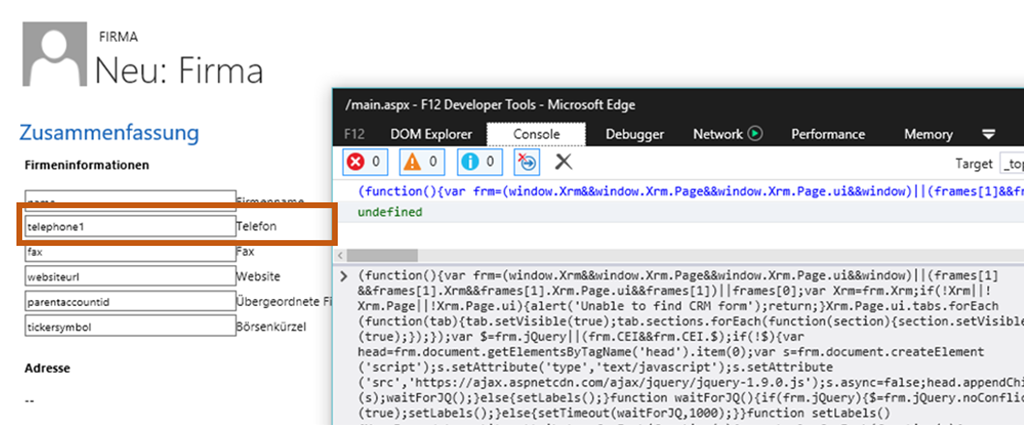Click the tickersymbol input field
The width and height of the screenshot is (1024, 425).
130,326
